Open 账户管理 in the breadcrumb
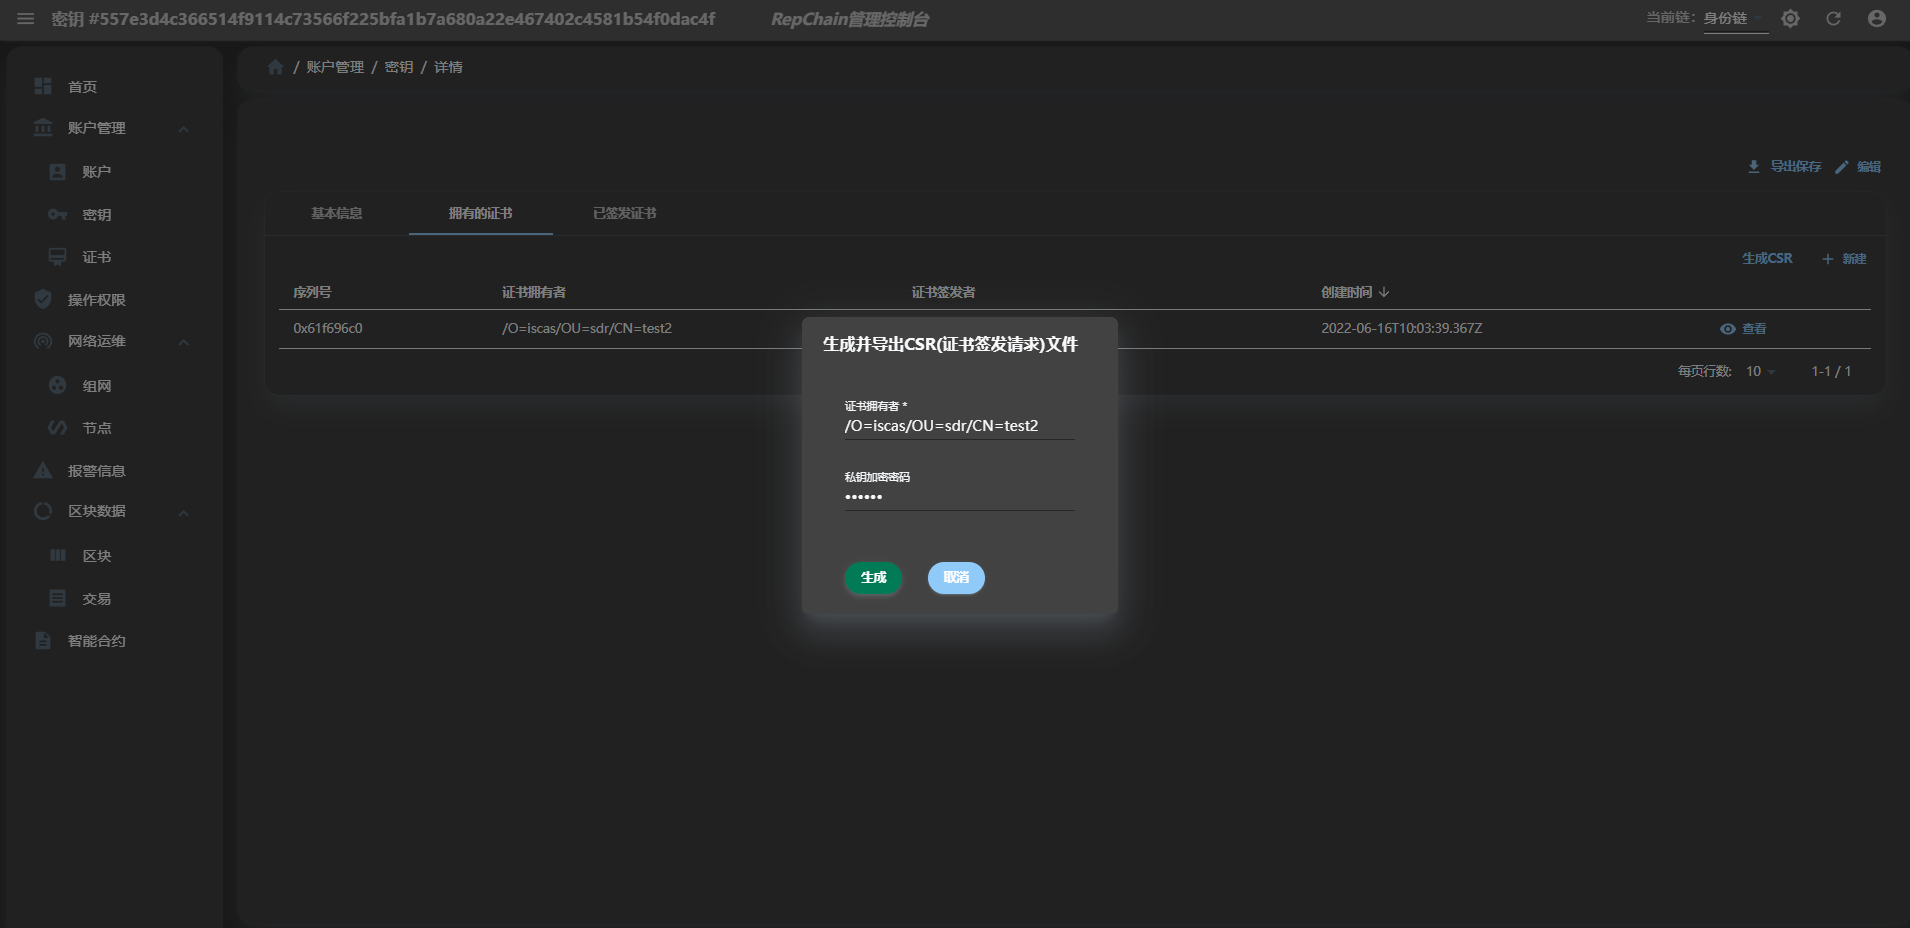This screenshot has height=928, width=1910. click(x=335, y=67)
